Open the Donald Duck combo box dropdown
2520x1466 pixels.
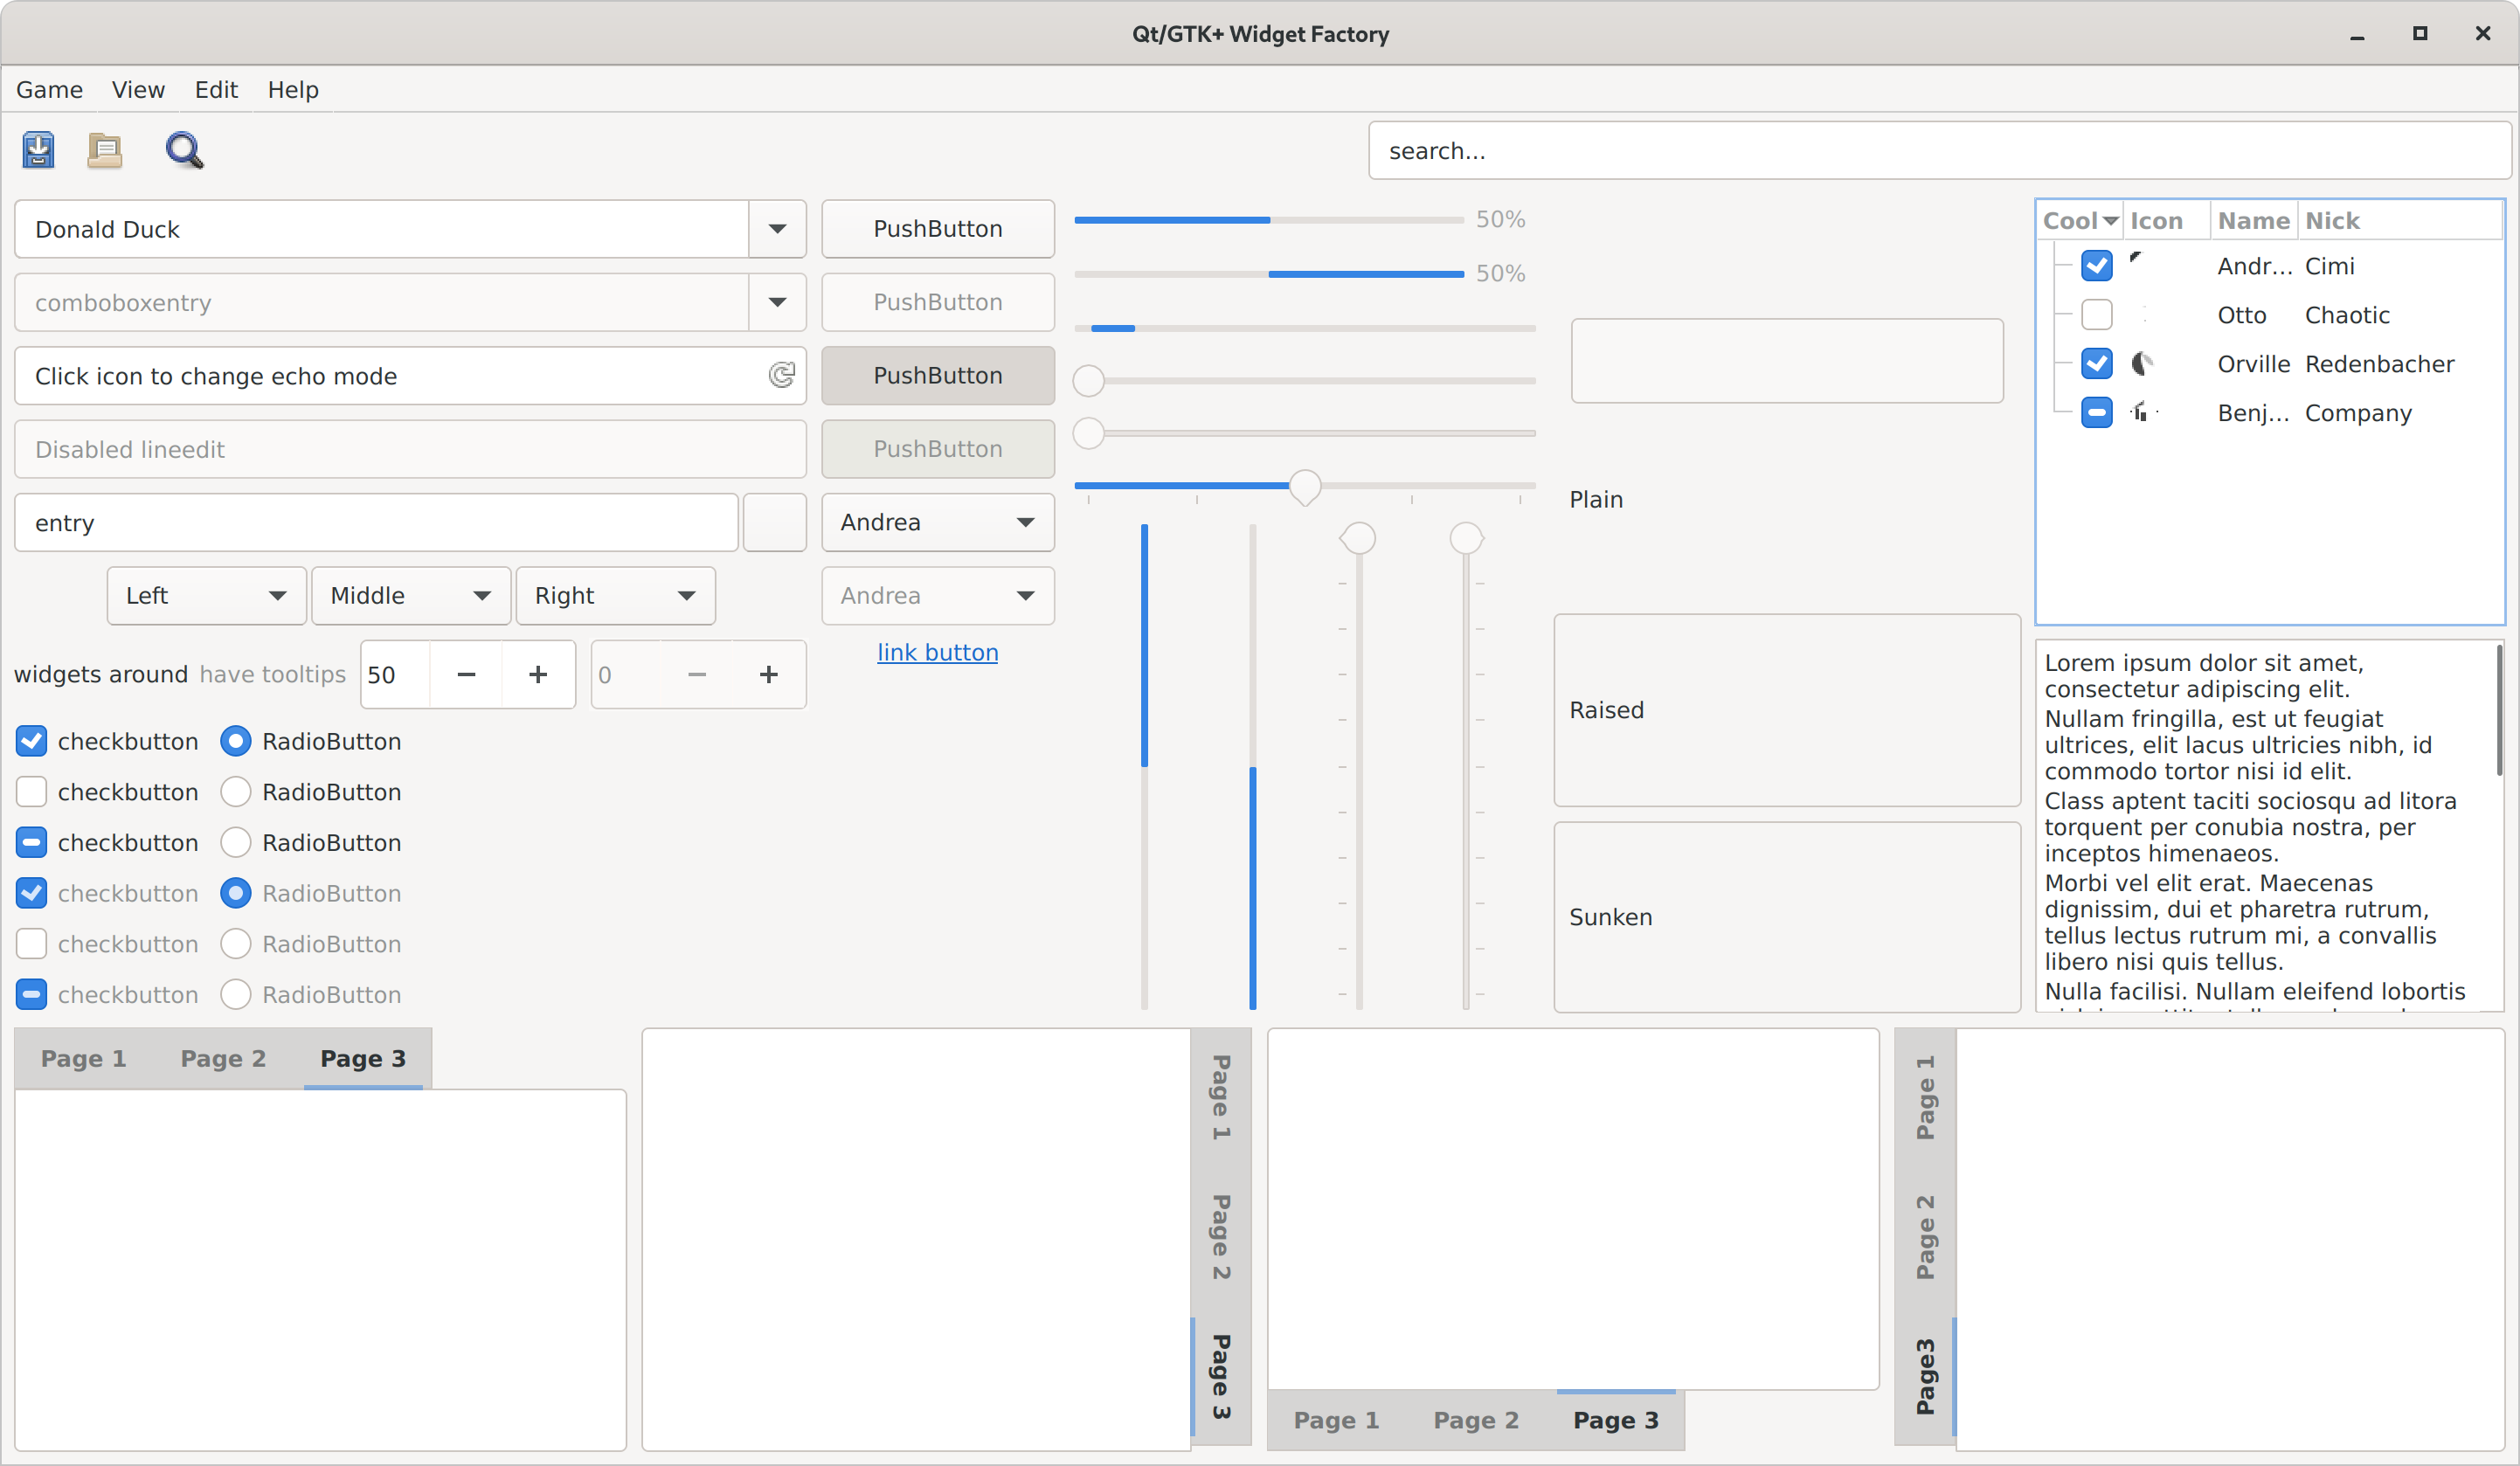(777, 229)
